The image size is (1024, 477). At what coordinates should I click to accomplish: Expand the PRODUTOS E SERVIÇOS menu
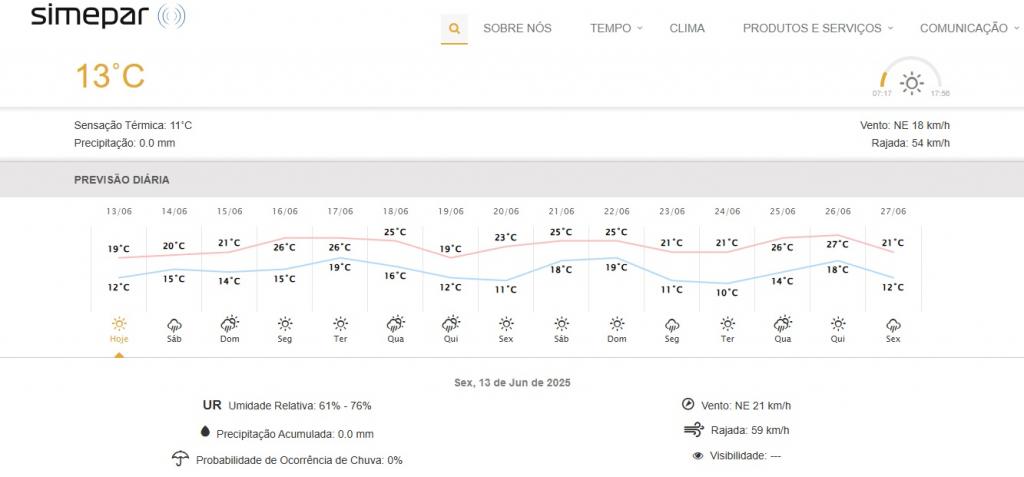point(817,29)
